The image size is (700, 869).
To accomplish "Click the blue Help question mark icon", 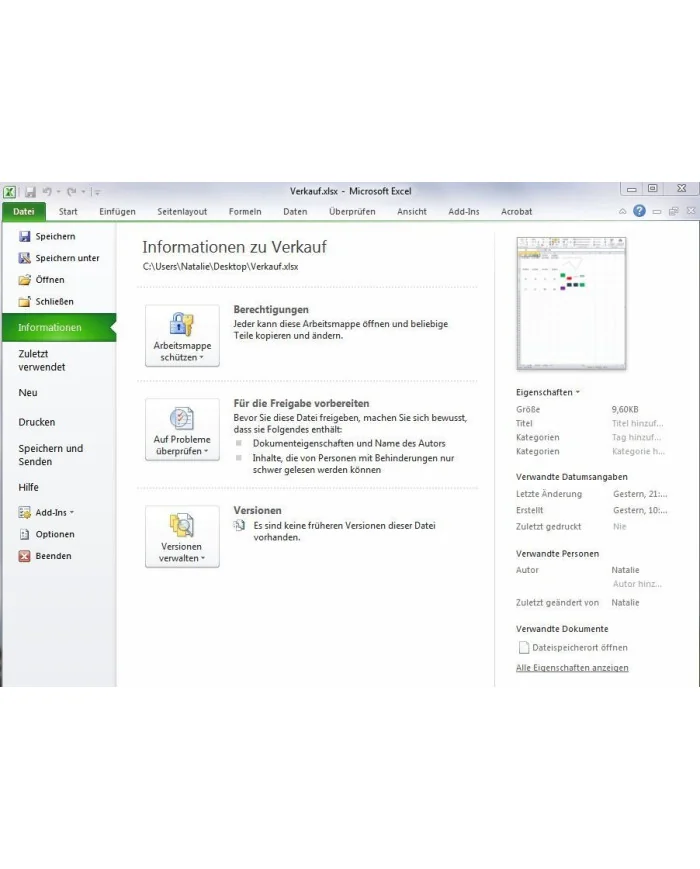I will 639,211.
